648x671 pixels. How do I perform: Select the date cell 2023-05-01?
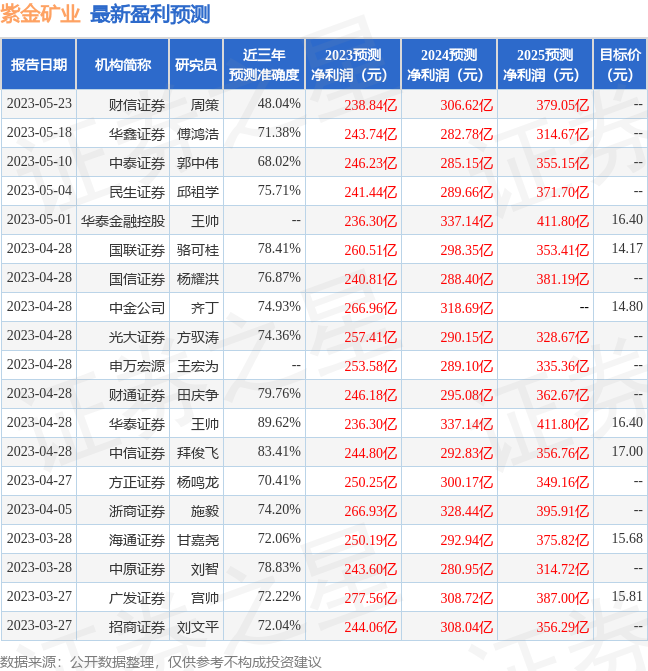point(39,220)
